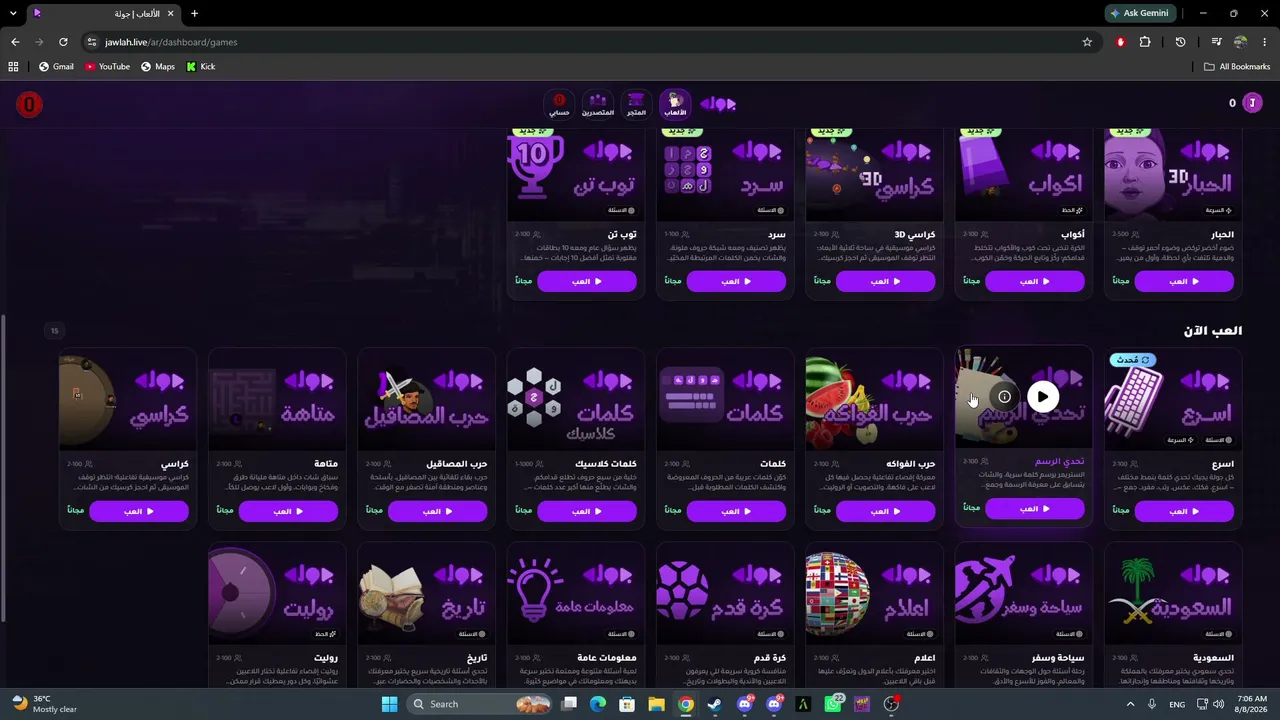Open the المتجر (Store) nav tab

[x=636, y=103]
